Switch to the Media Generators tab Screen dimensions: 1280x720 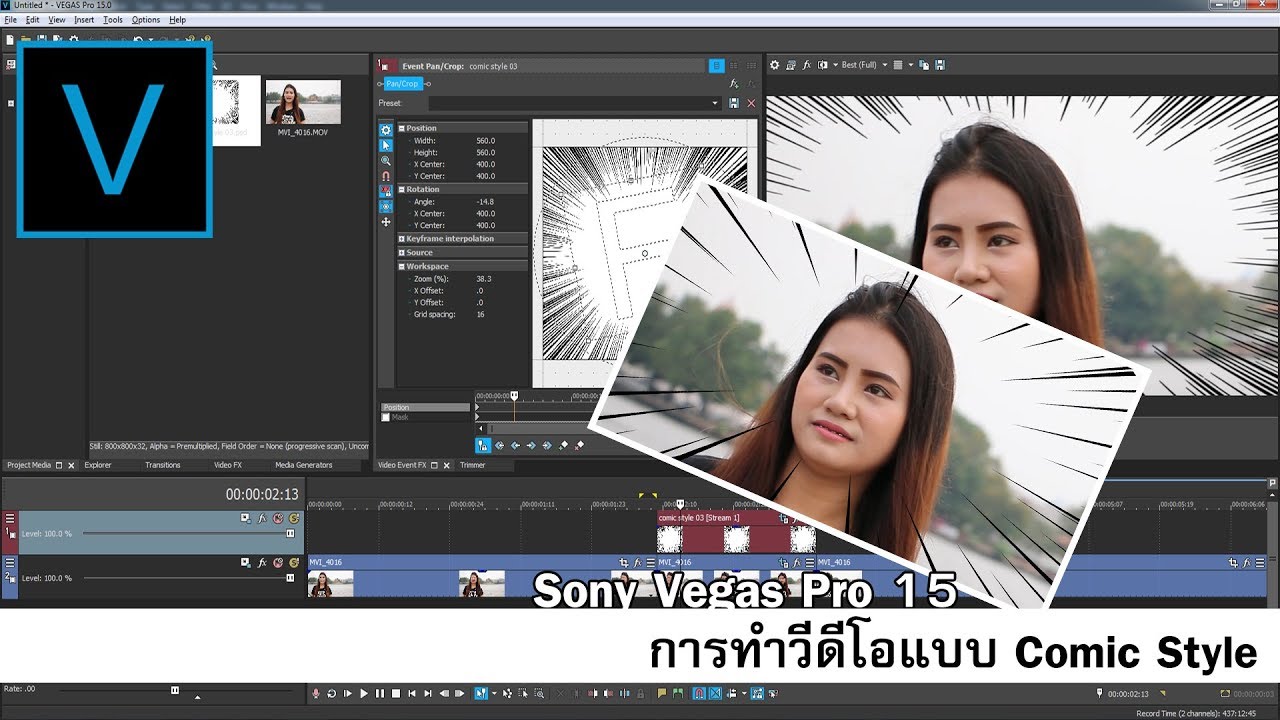point(304,465)
